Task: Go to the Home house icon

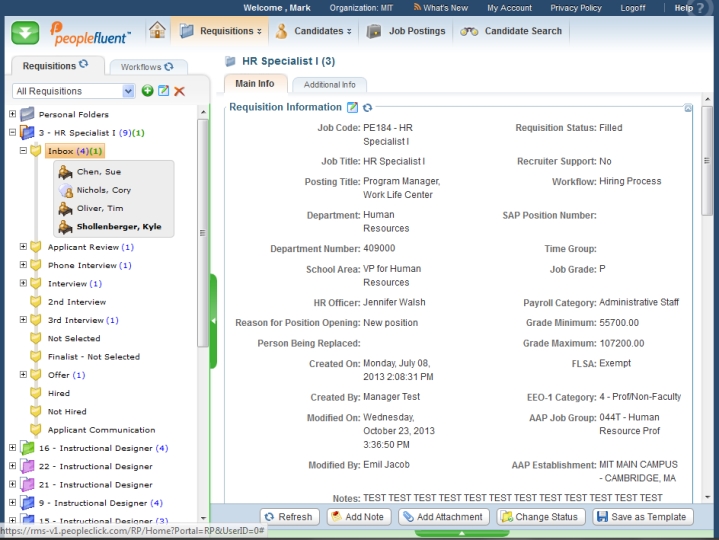Action: [x=157, y=31]
